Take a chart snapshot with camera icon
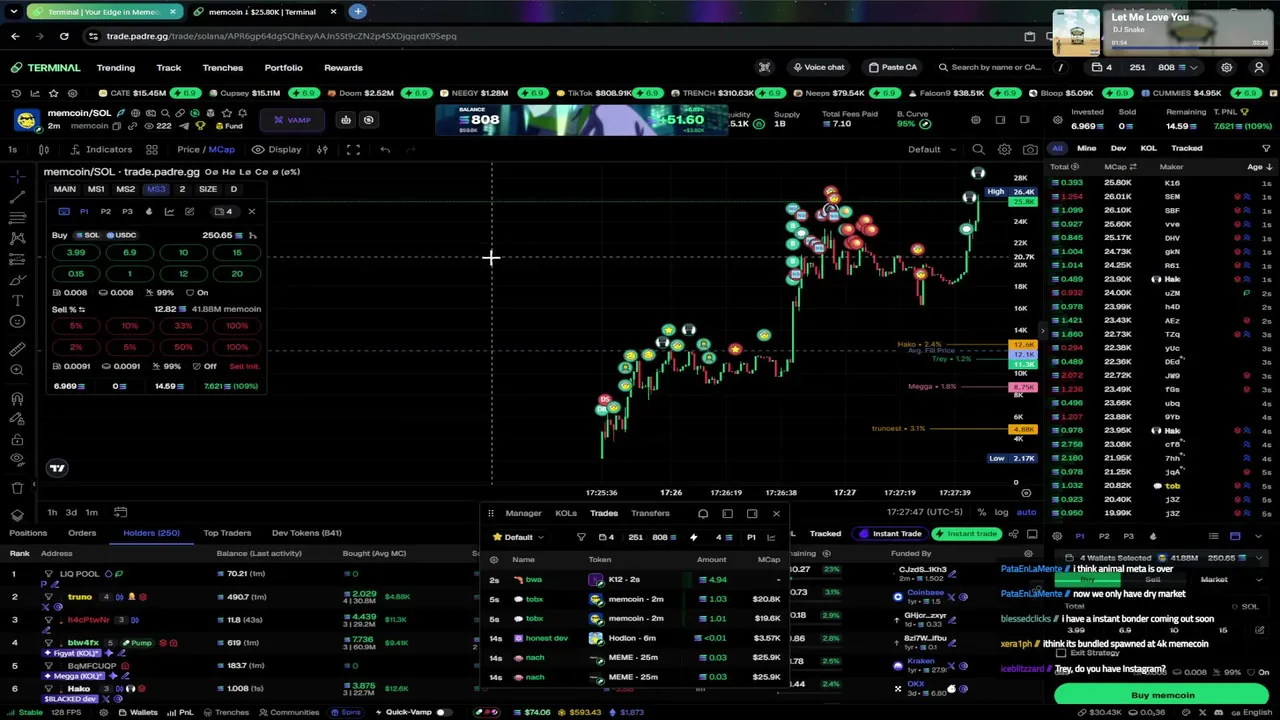 (1030, 150)
